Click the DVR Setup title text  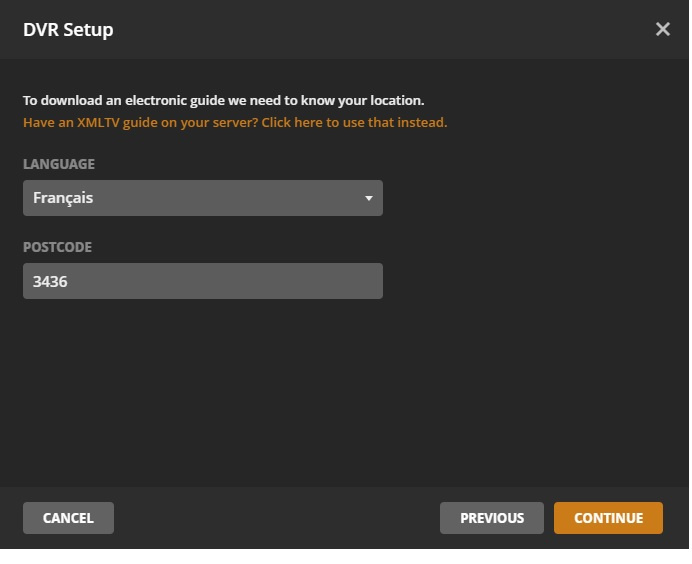68,30
